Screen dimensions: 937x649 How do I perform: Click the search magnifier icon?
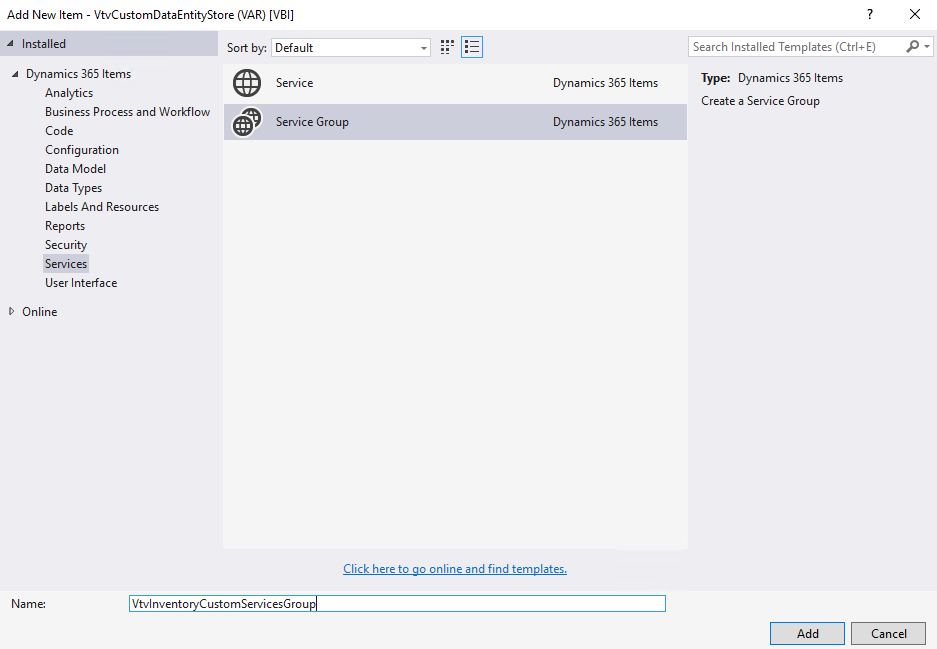point(912,47)
